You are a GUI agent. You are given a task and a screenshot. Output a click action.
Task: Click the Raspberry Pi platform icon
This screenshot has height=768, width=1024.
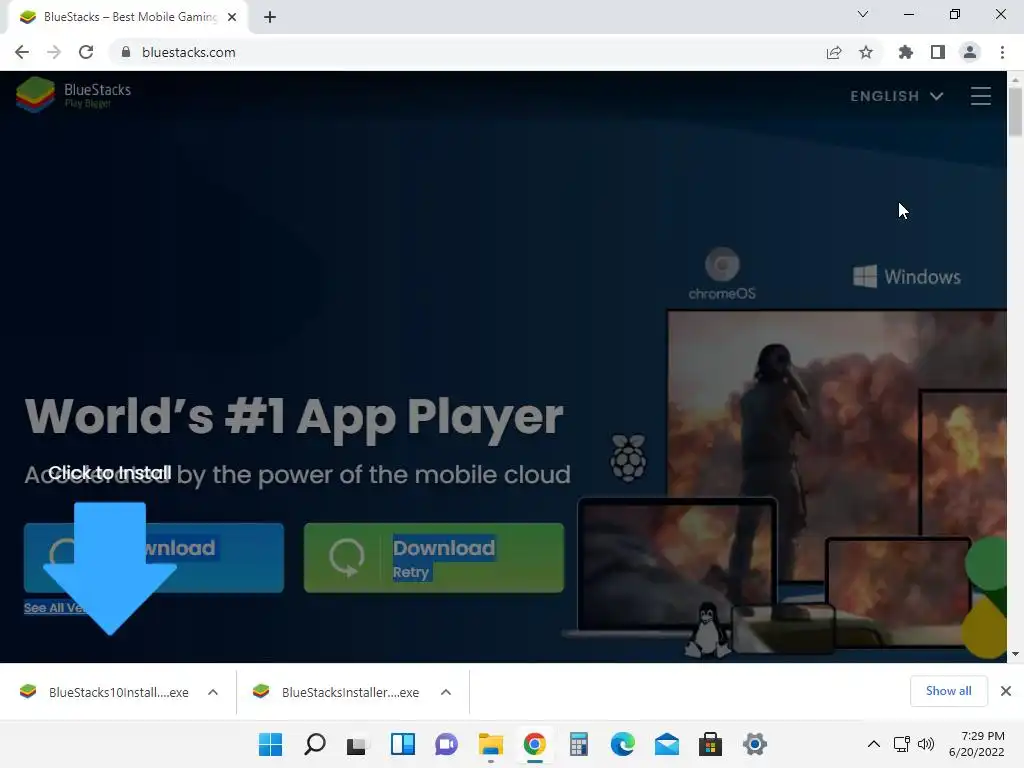click(x=628, y=458)
